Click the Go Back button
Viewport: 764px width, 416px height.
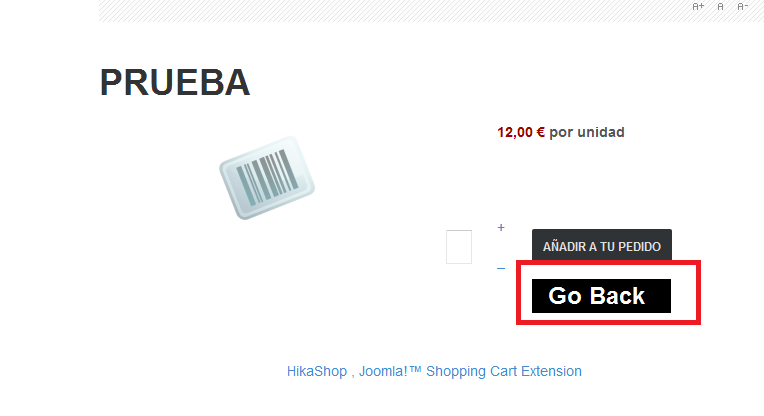click(x=600, y=296)
